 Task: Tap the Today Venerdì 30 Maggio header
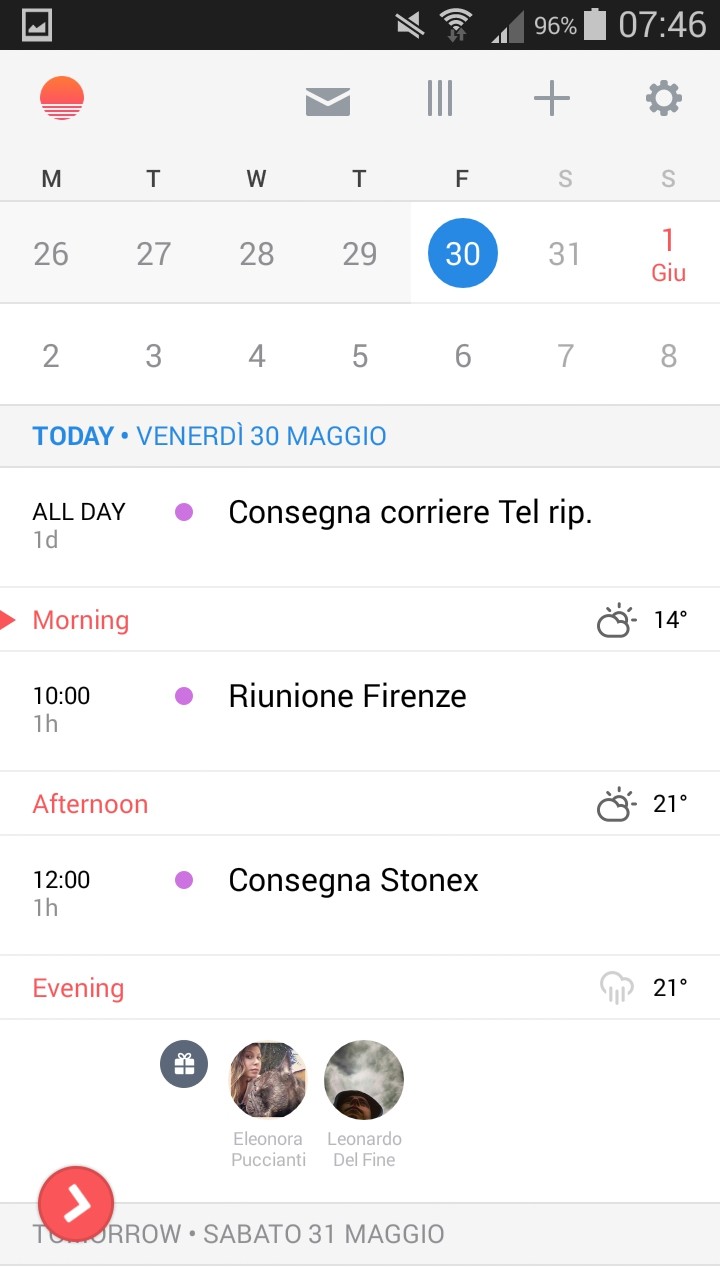click(x=210, y=436)
